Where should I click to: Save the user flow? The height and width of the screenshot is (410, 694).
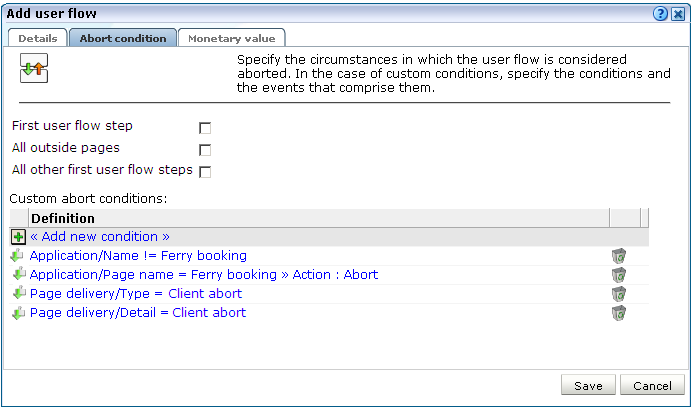[588, 385]
